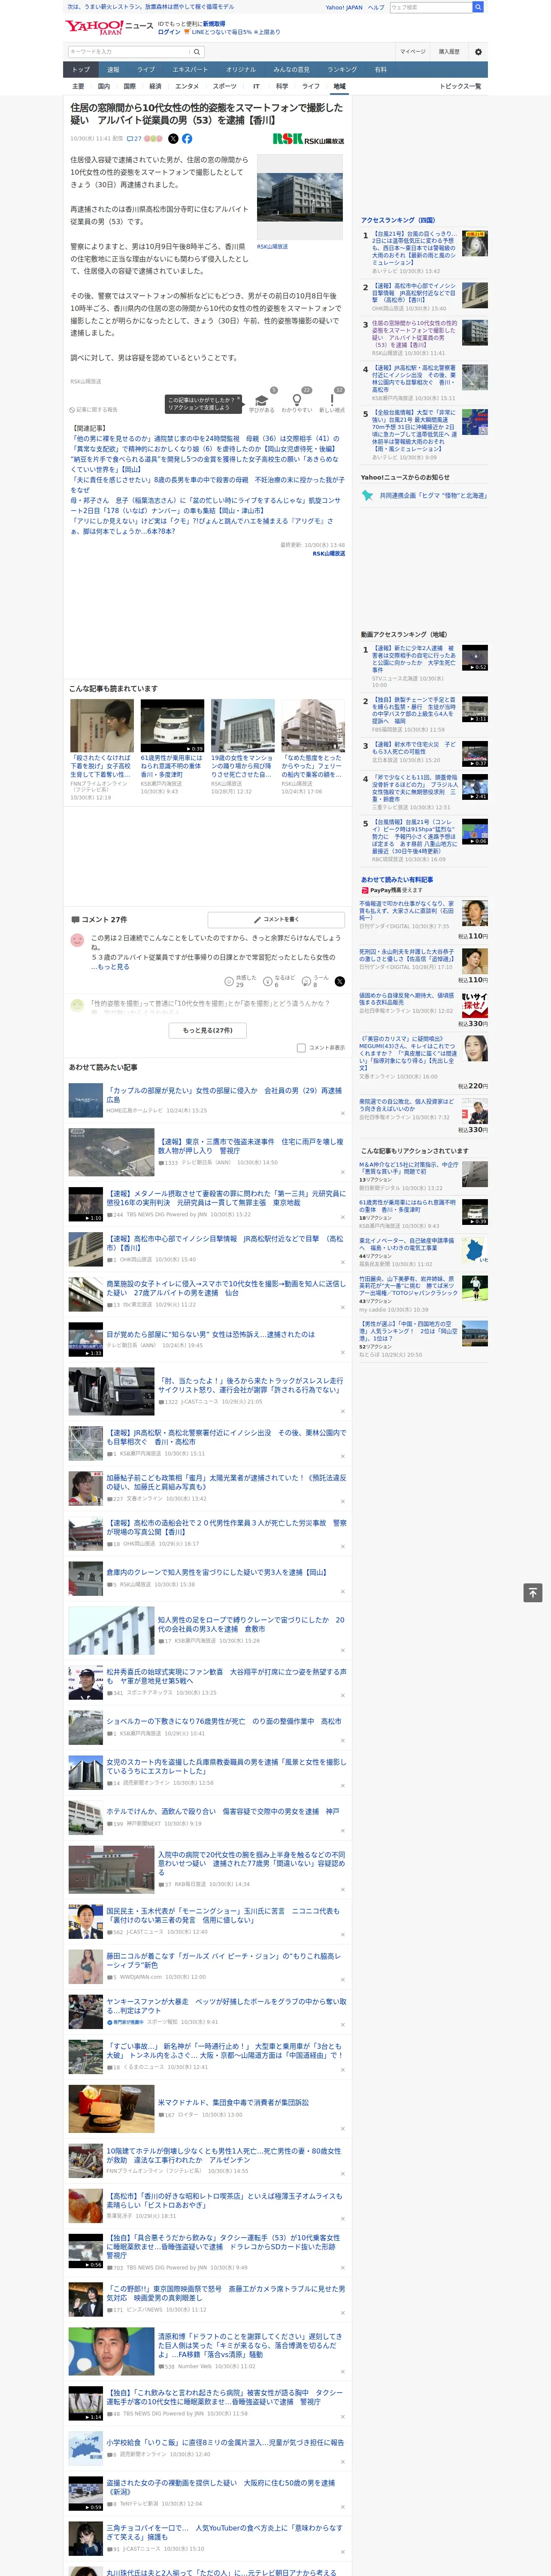Viewport: 551px width, 2576px height.
Task: Share the first comment on X
Action: pos(339,981)
